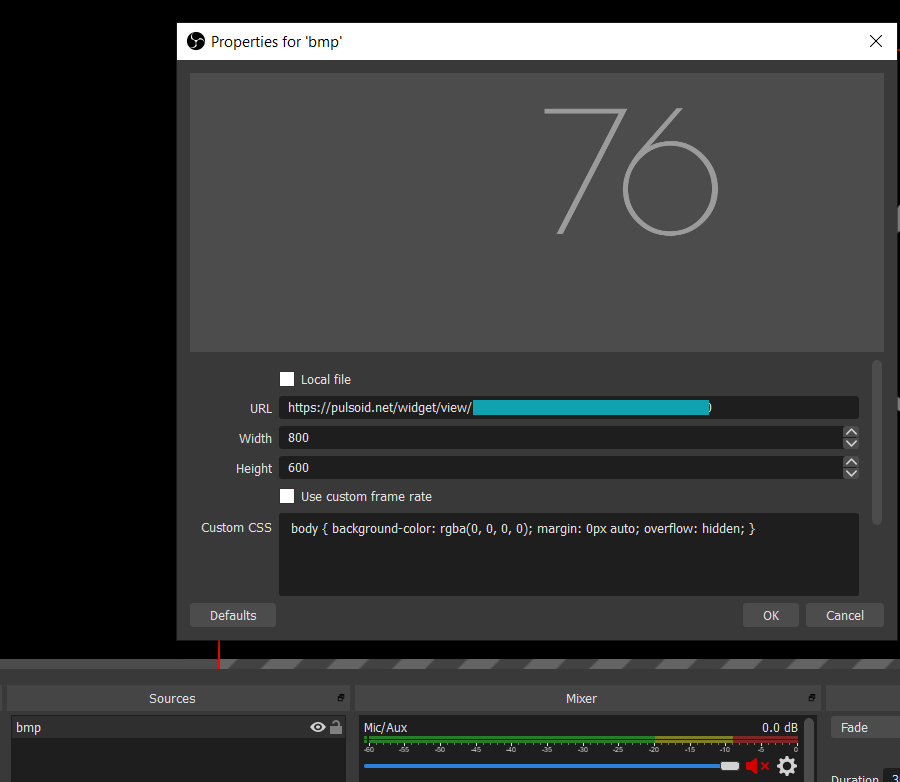Image resolution: width=900 pixels, height=782 pixels.
Task: Click the Width field showing 800
Action: pos(561,438)
